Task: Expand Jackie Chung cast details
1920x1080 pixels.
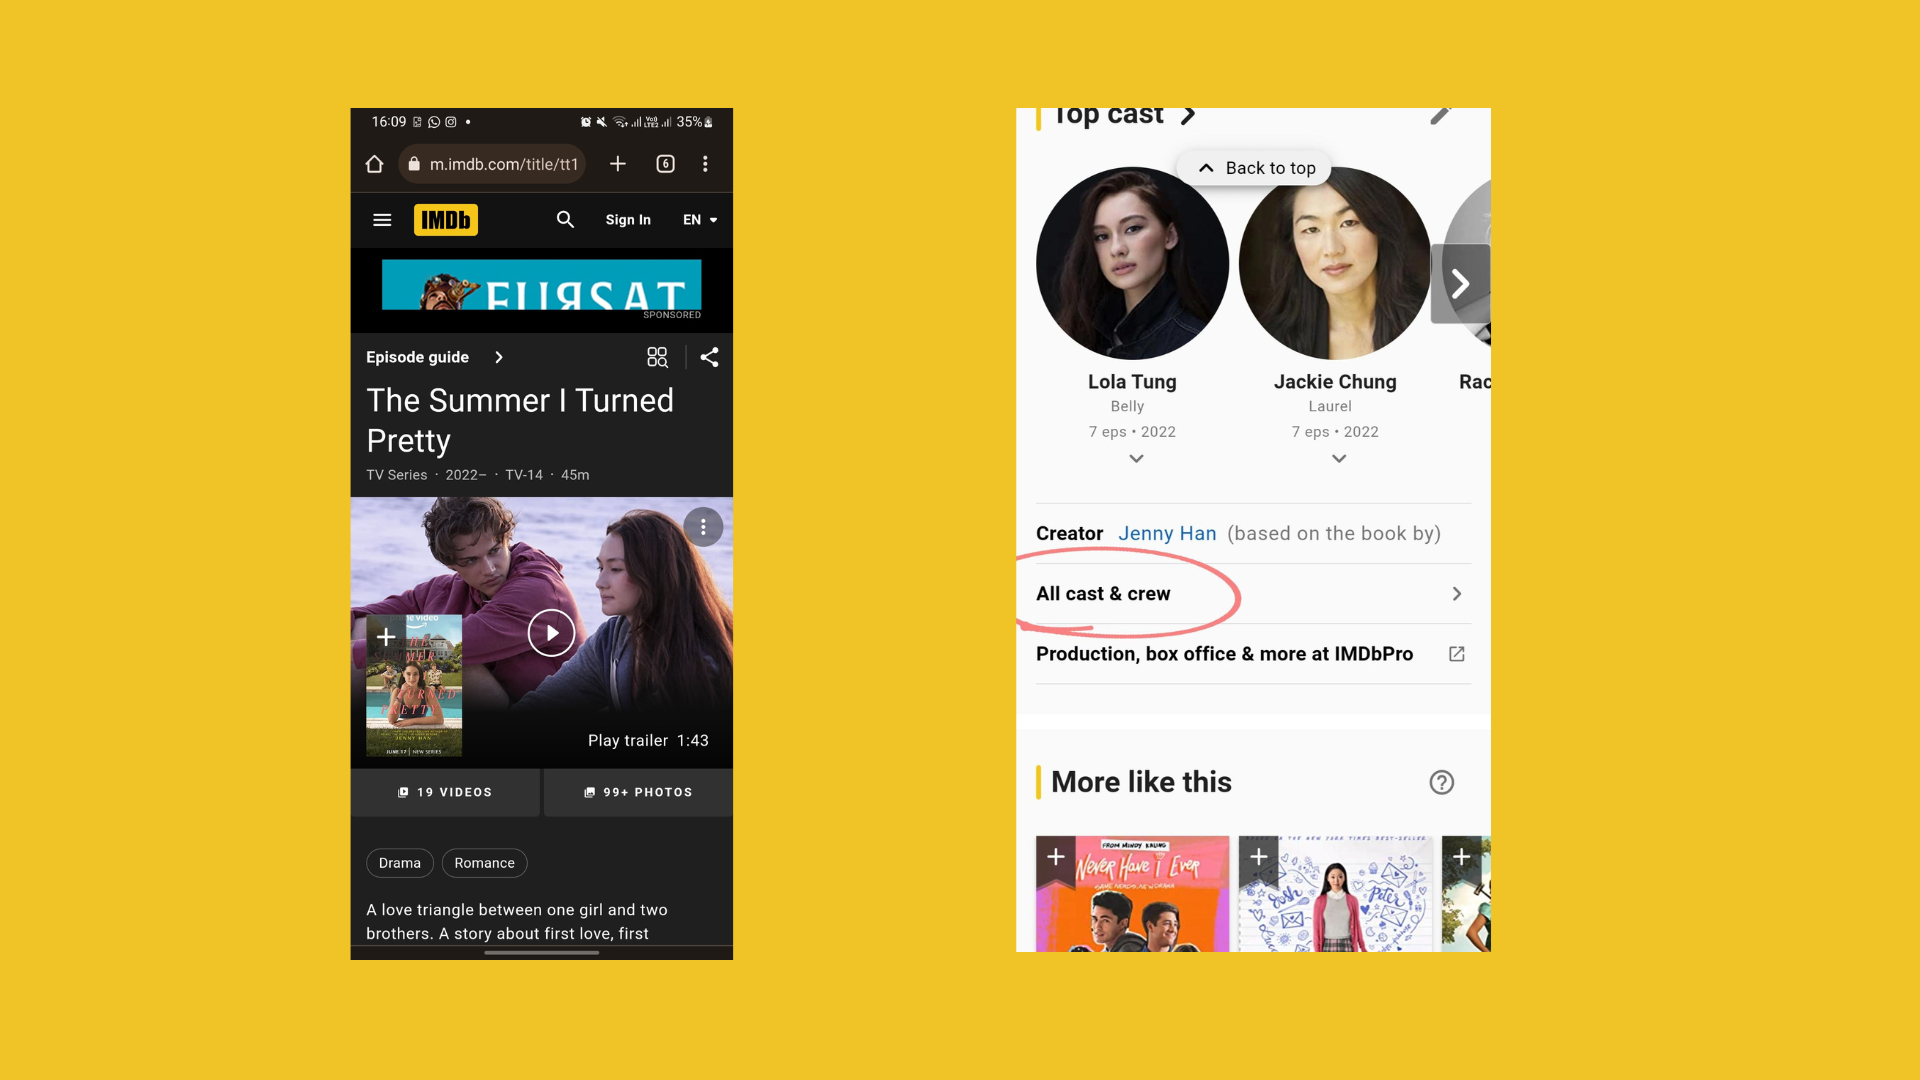Action: pos(1339,459)
